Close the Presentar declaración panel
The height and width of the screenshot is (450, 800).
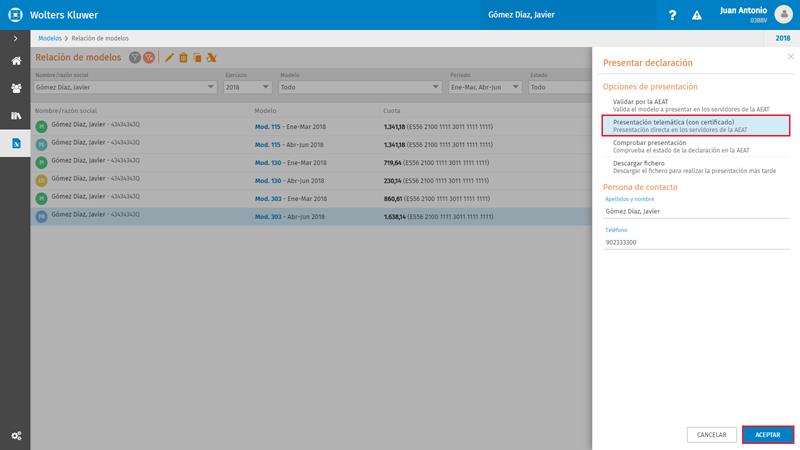(790, 57)
